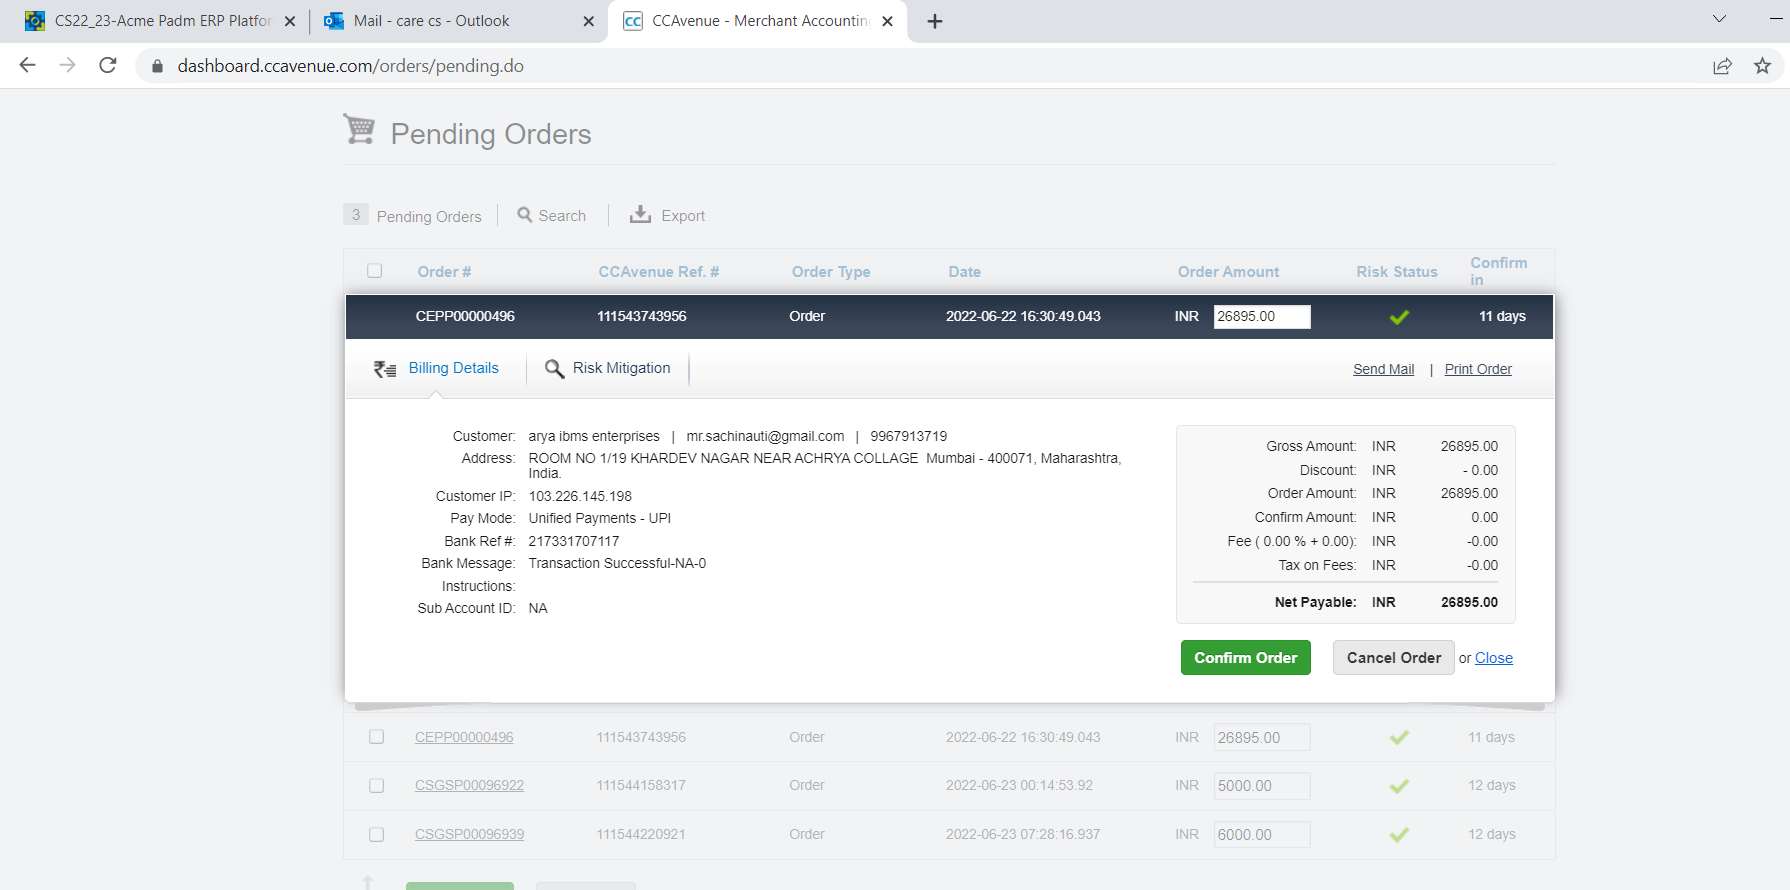Click the Search magnifier icon
The height and width of the screenshot is (890, 1790).
pyautogui.click(x=524, y=214)
